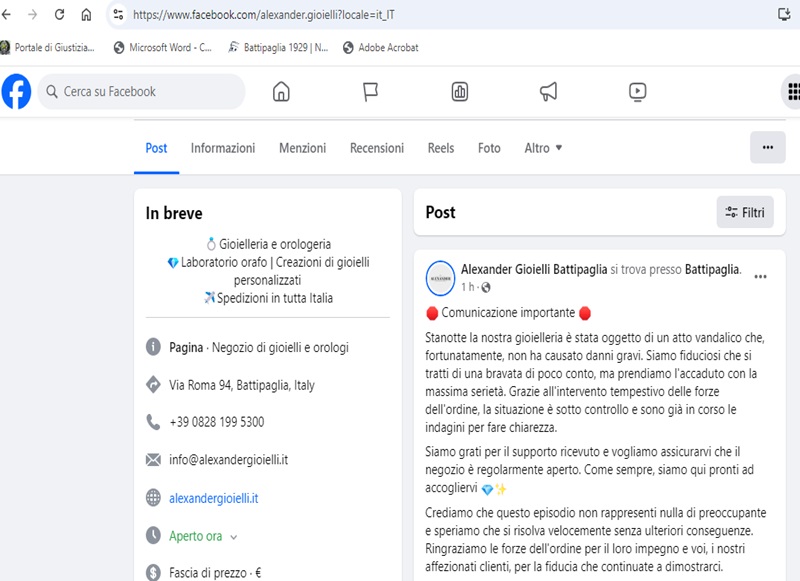Click the email envelope icon
800x581 pixels.
tap(153, 460)
